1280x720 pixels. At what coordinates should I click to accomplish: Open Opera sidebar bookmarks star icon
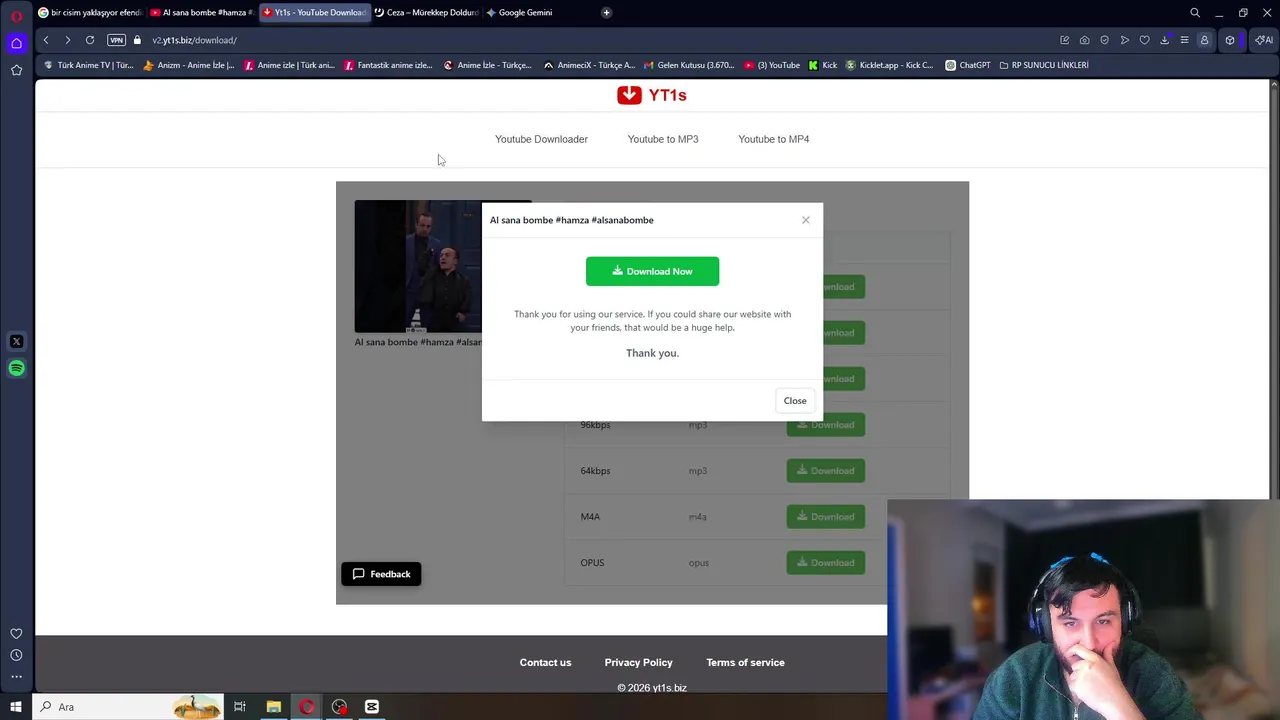tap(16, 70)
